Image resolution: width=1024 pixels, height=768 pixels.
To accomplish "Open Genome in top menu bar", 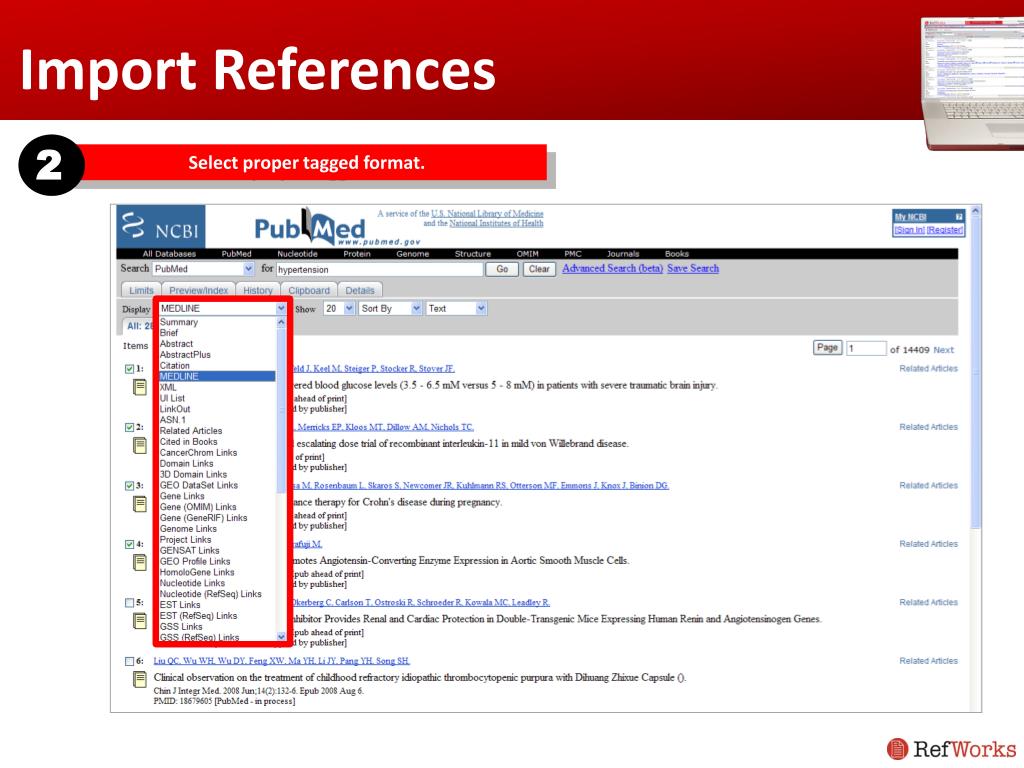I will 413,254.
